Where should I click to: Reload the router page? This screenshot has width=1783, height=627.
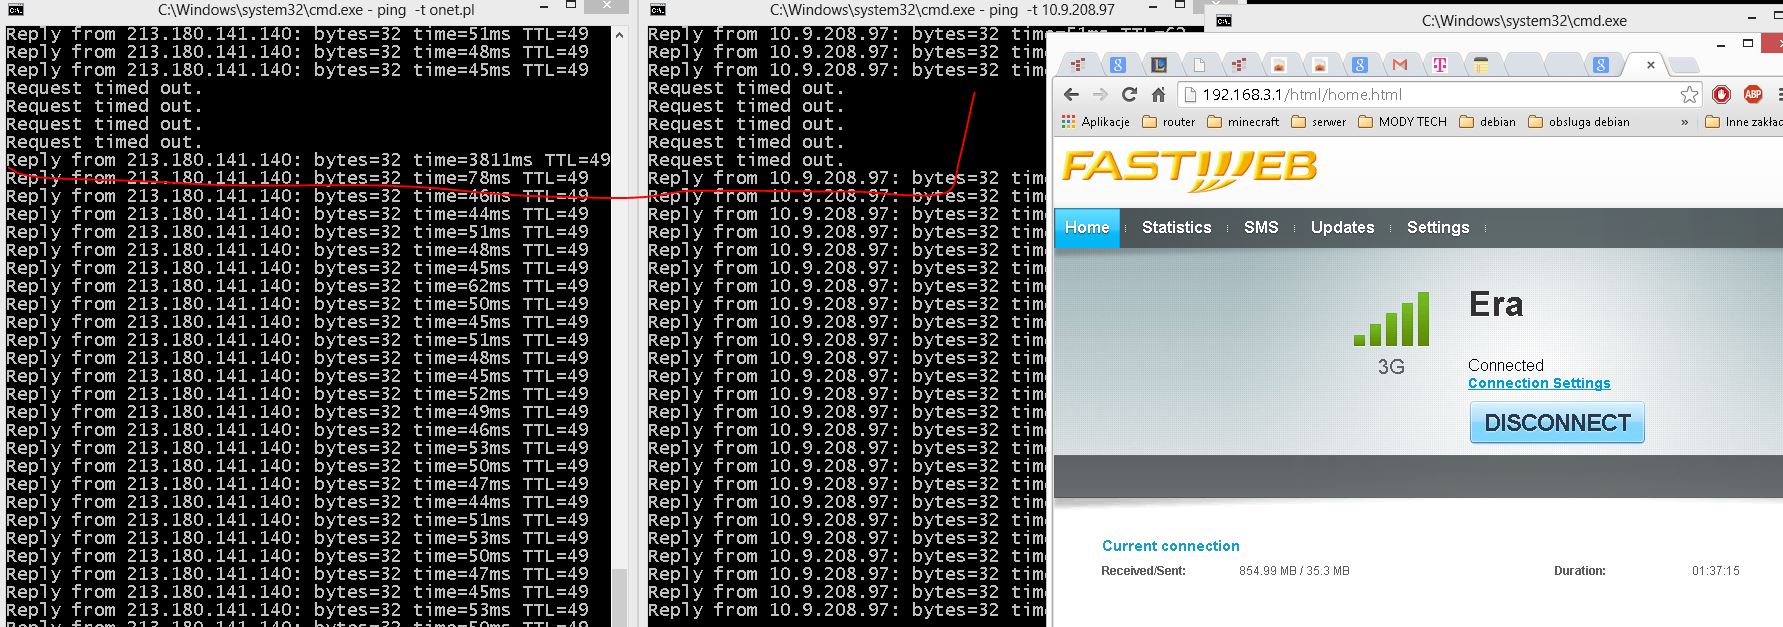[x=1129, y=95]
